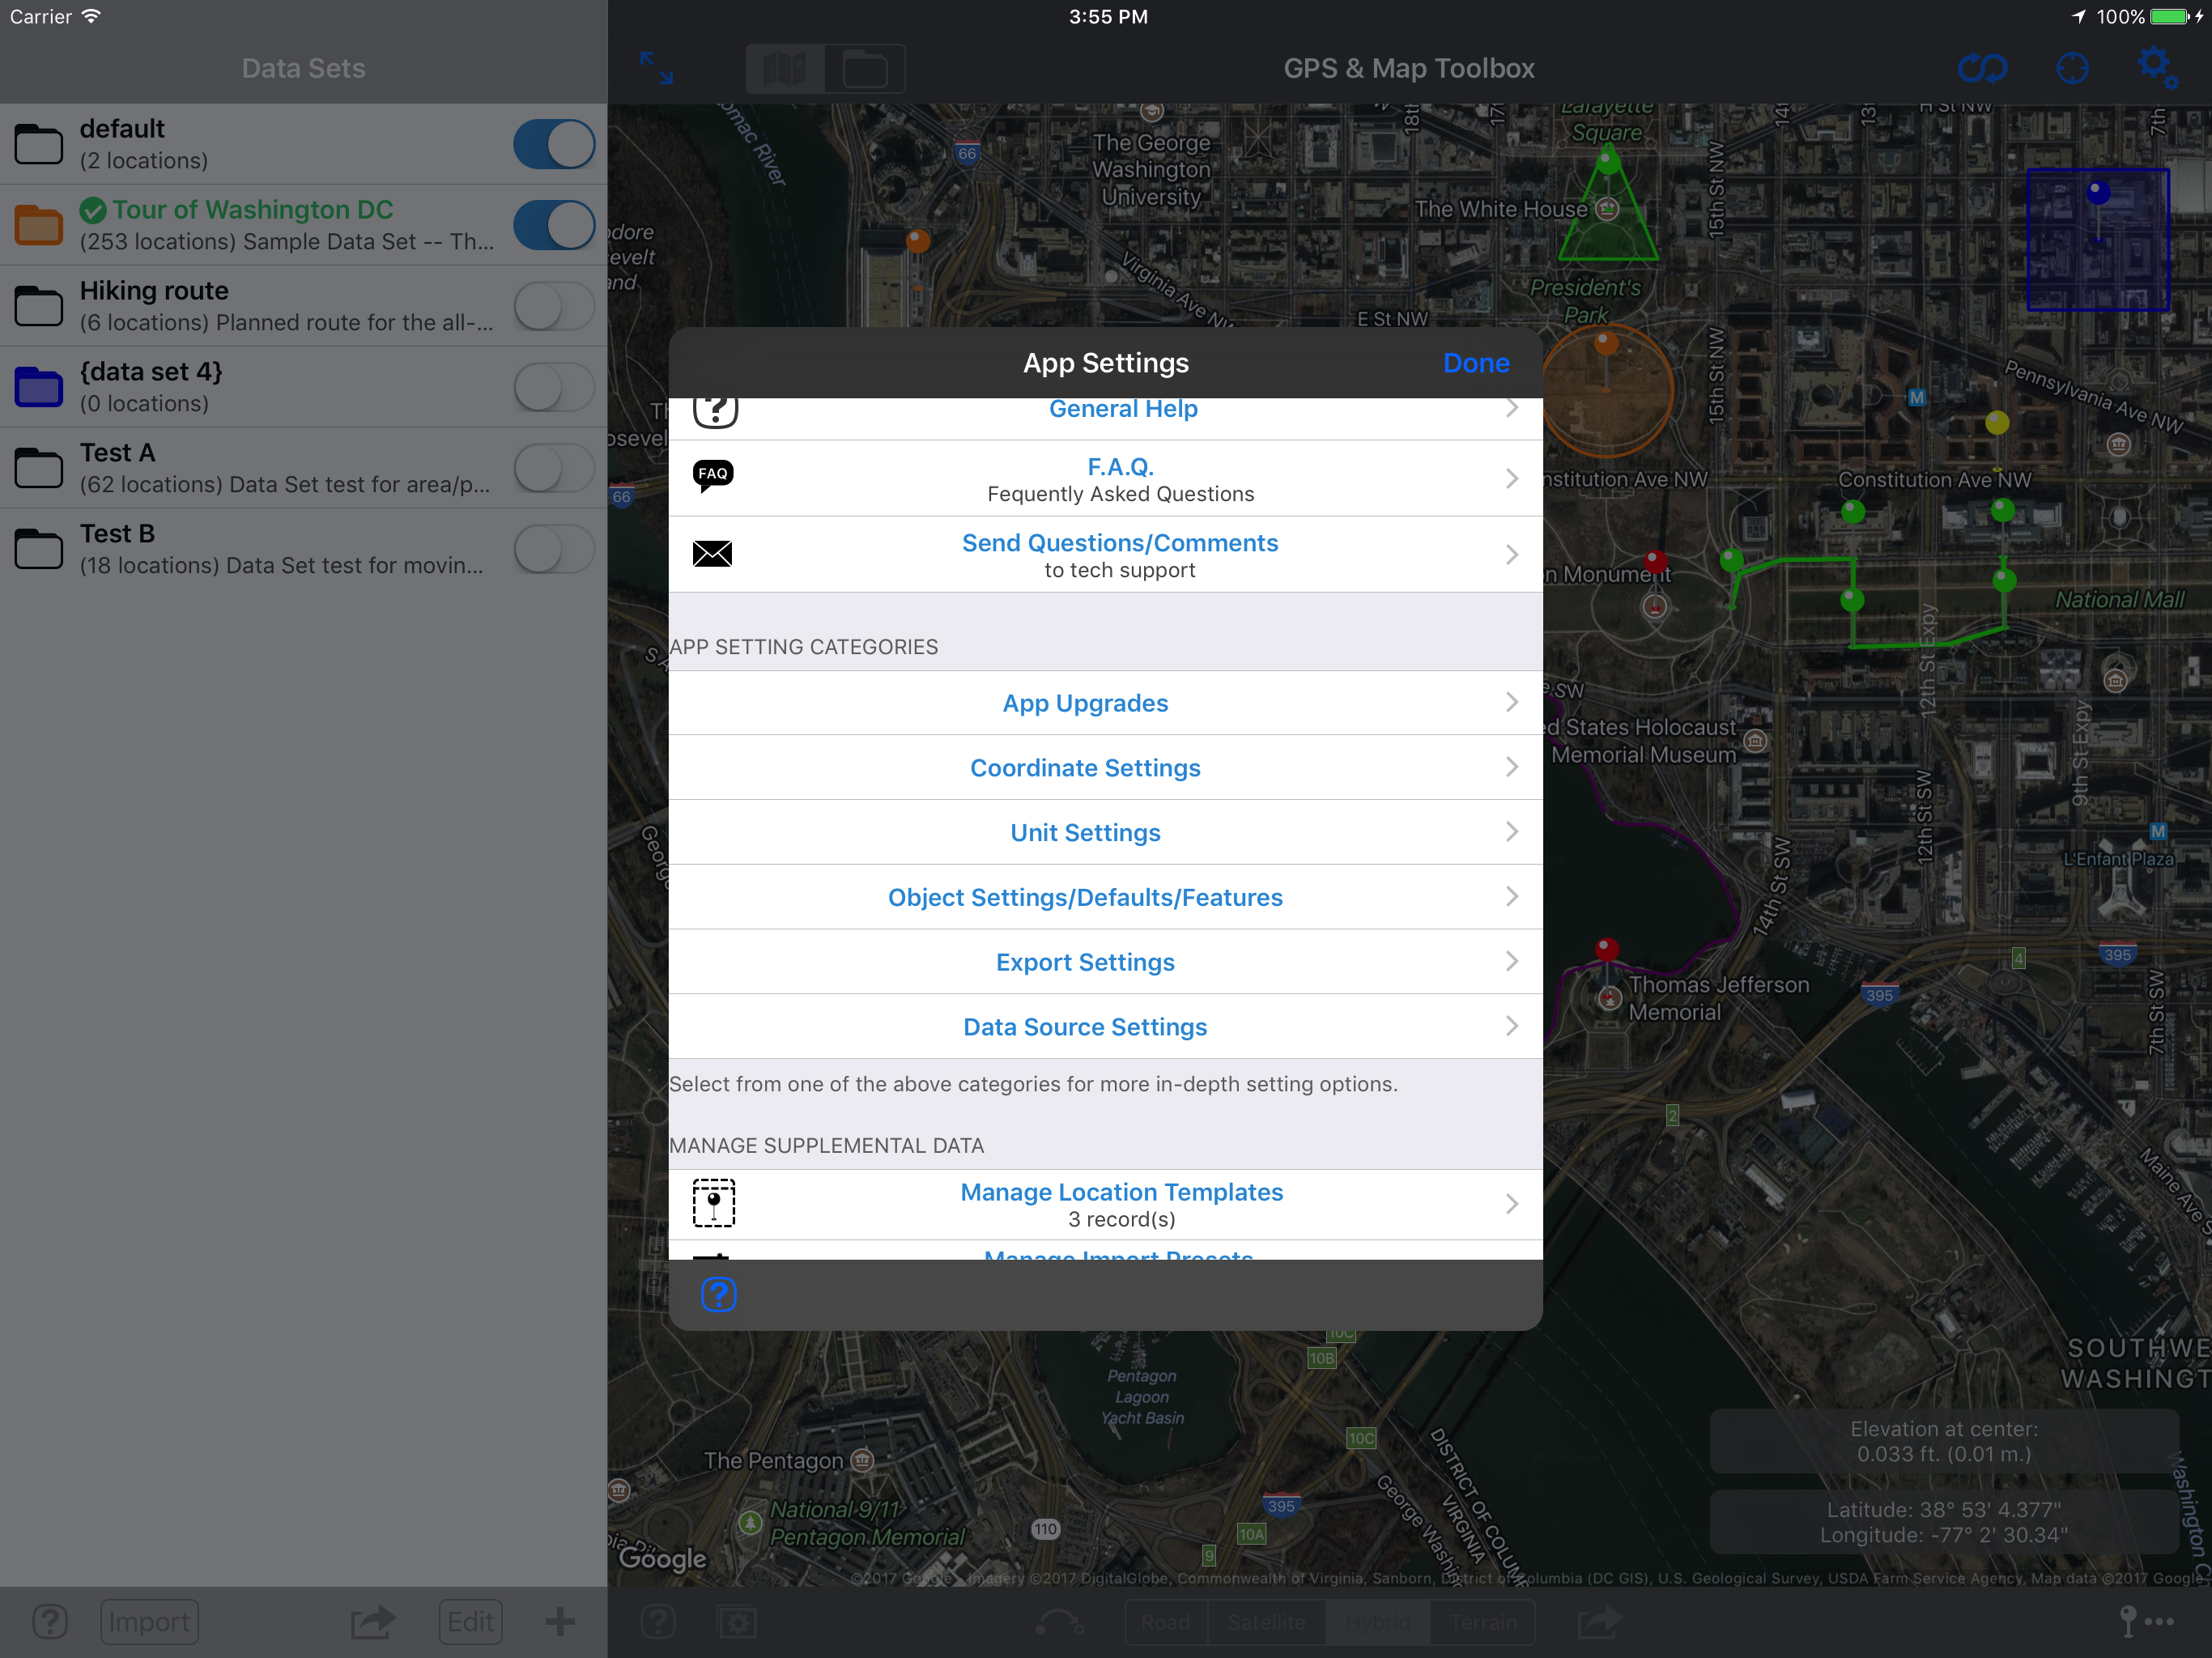Open Export Settings link
Screen dimensions: 2212x1658
[x=1085, y=962]
